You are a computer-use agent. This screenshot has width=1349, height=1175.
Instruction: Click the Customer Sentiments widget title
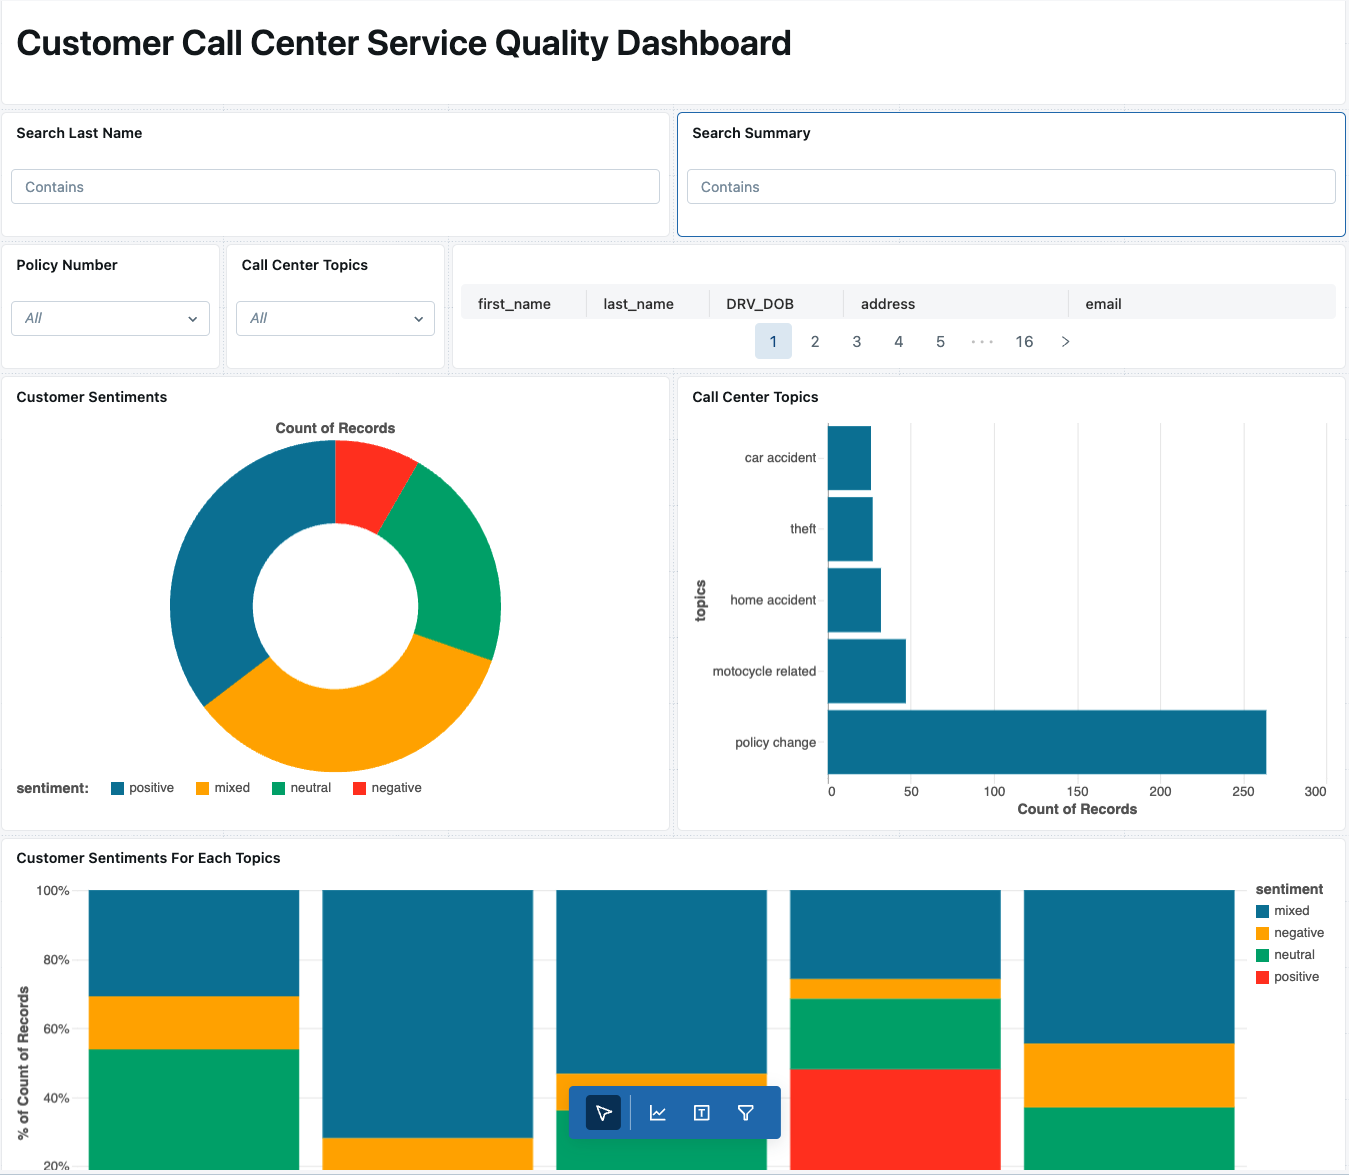pos(92,397)
